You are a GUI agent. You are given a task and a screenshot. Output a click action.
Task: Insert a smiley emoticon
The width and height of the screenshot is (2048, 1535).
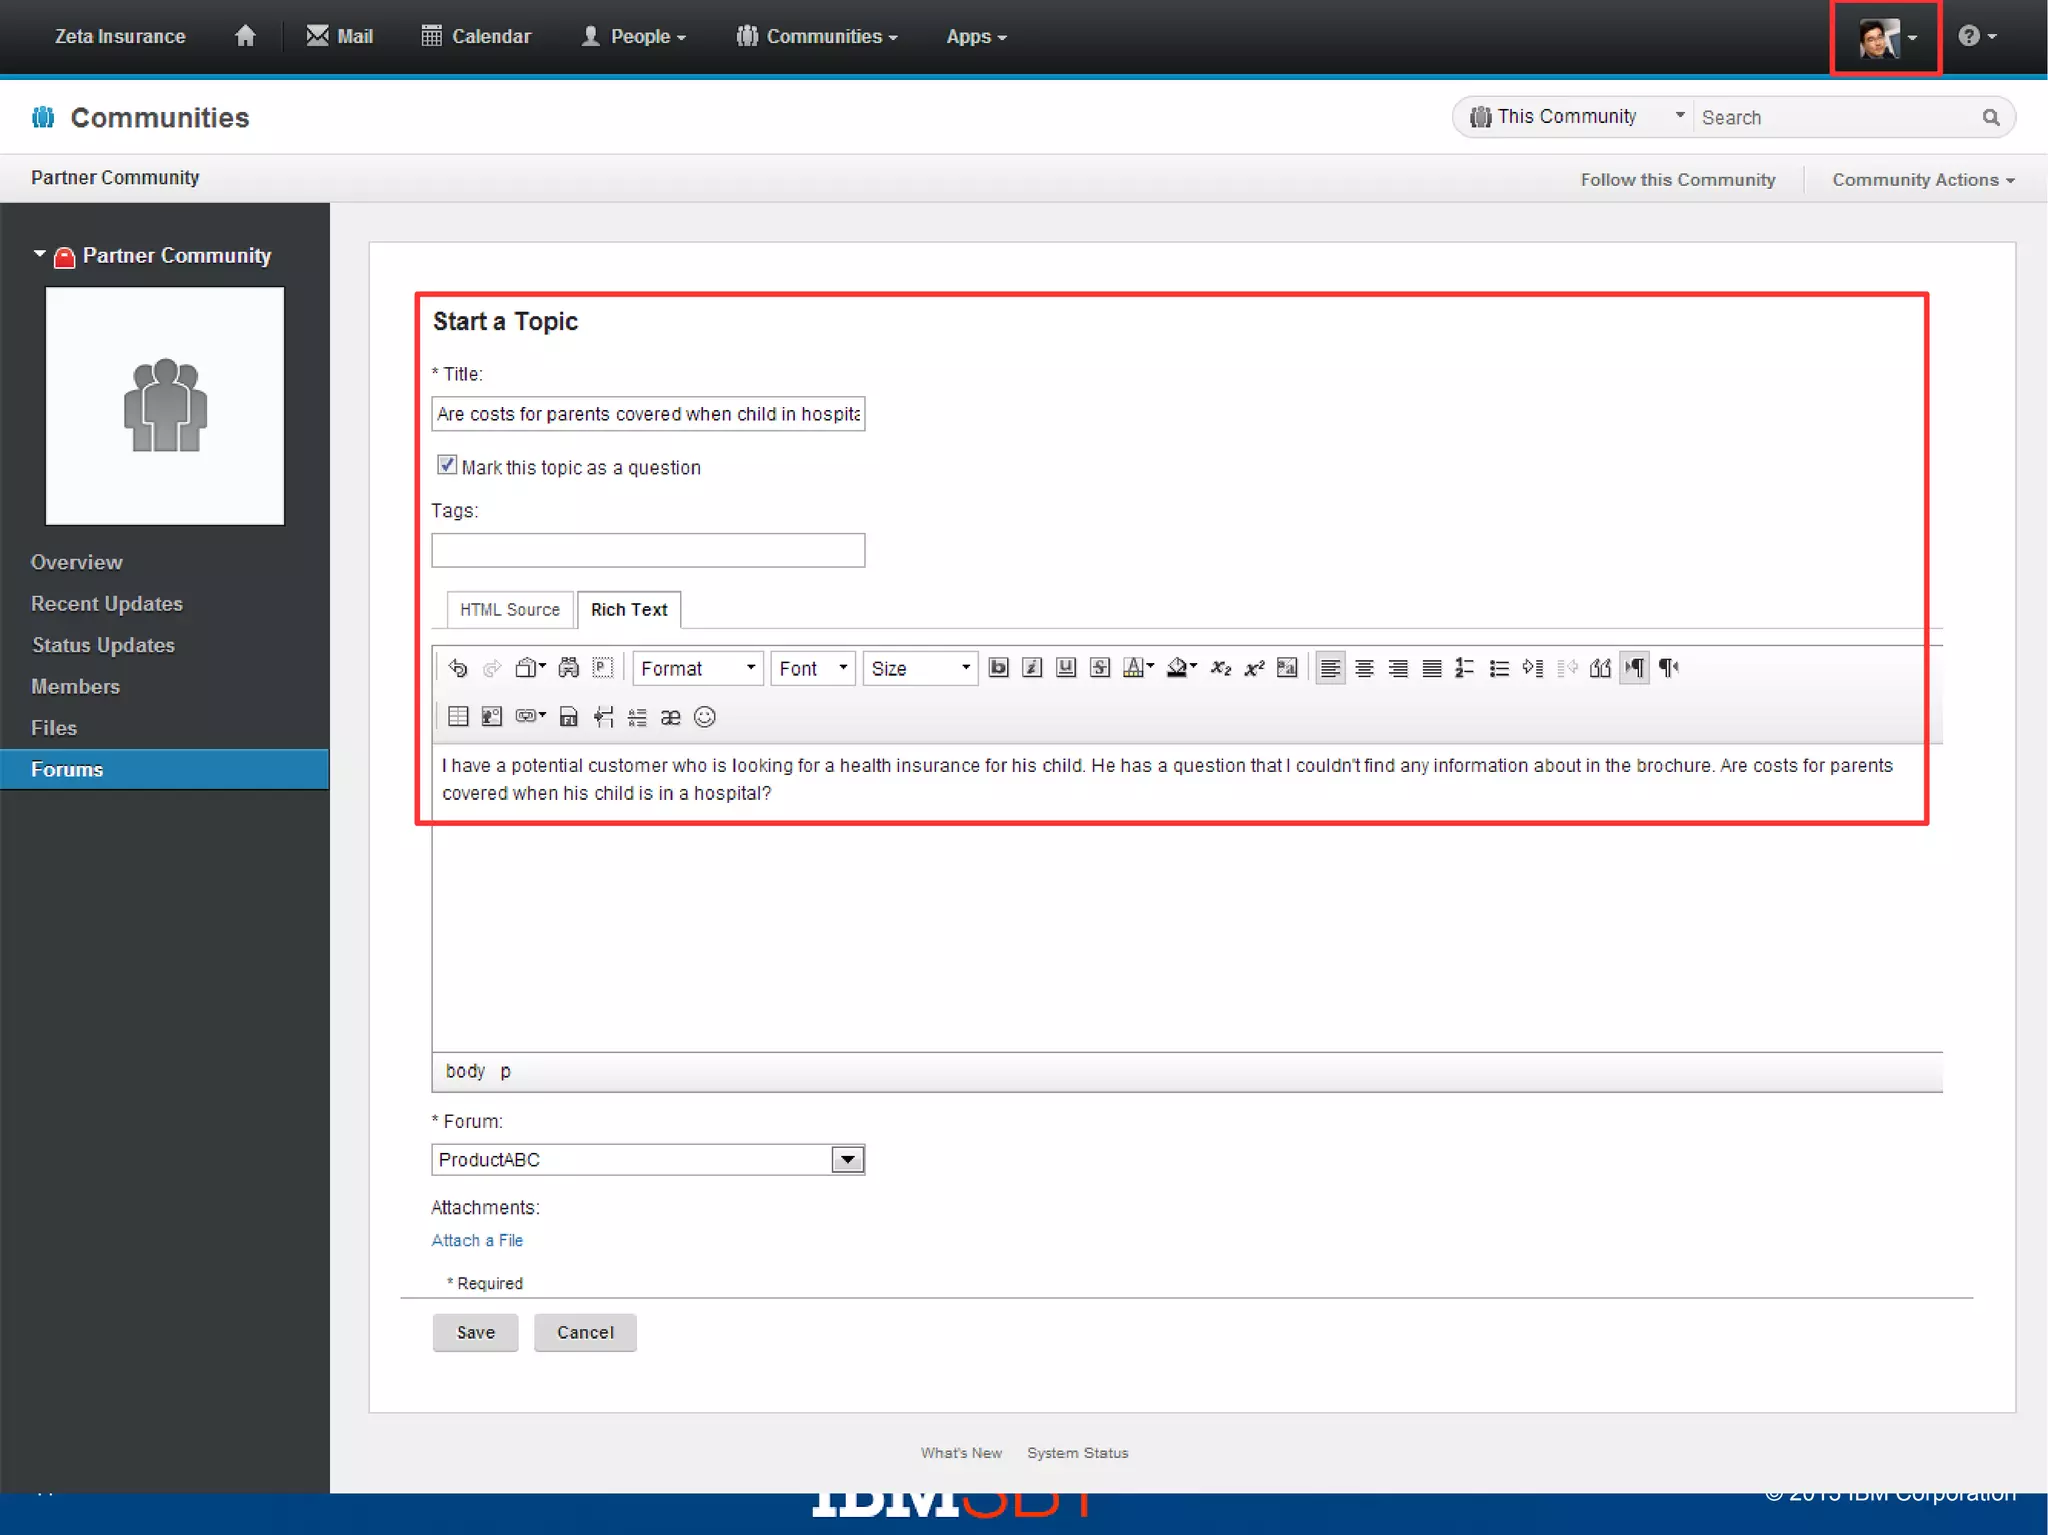coord(704,716)
